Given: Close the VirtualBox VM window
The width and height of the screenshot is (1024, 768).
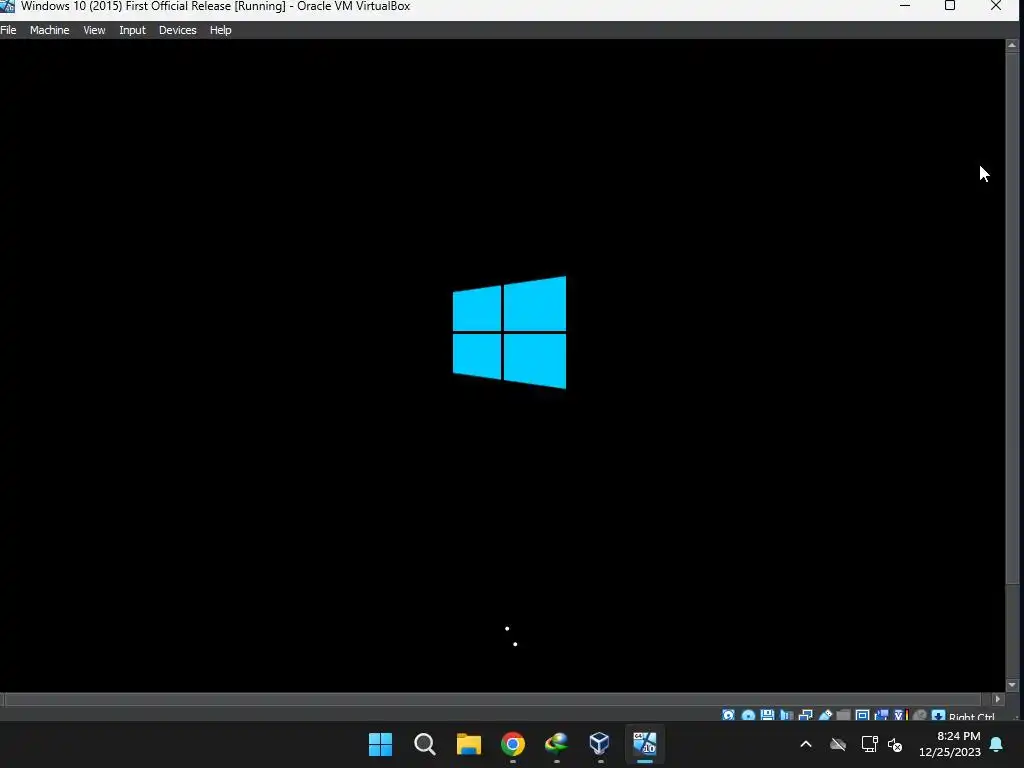Looking at the screenshot, I should pyautogui.click(x=996, y=6).
